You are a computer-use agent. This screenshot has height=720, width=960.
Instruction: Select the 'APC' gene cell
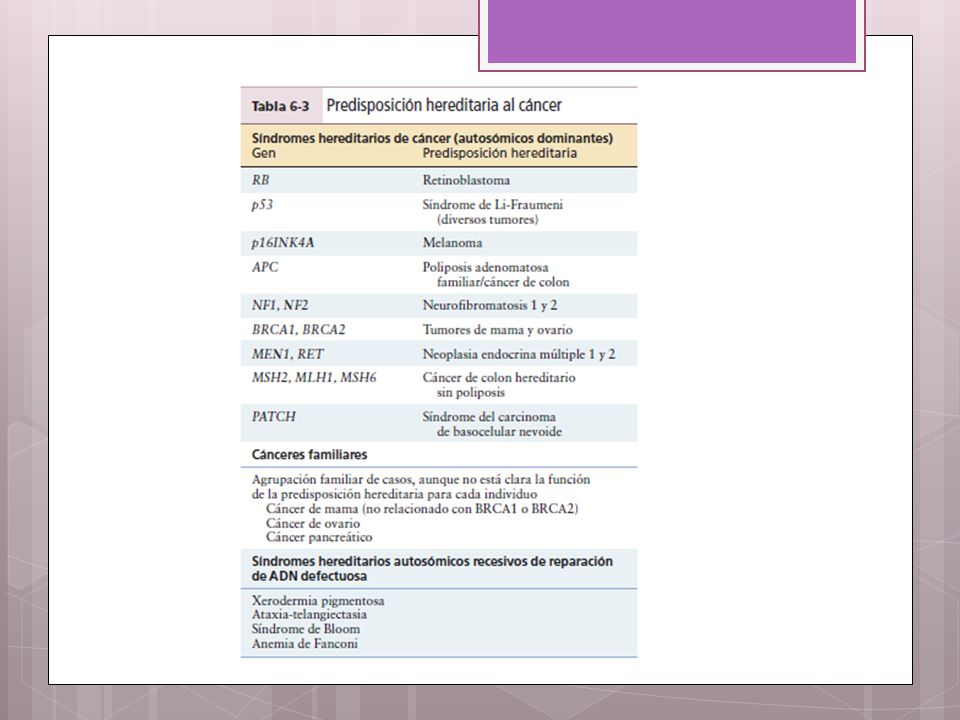264,267
